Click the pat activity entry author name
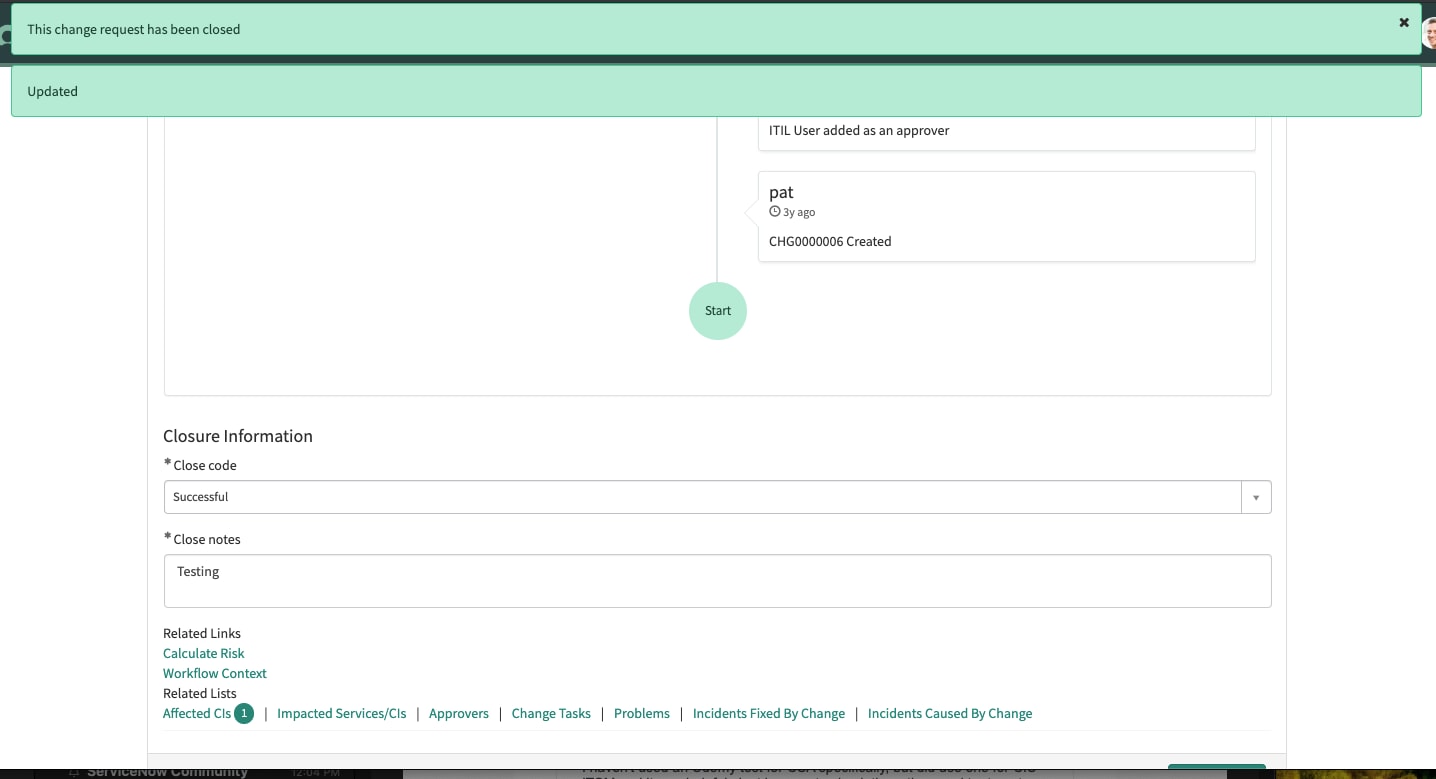Image resolution: width=1436 pixels, height=779 pixels. (x=781, y=192)
